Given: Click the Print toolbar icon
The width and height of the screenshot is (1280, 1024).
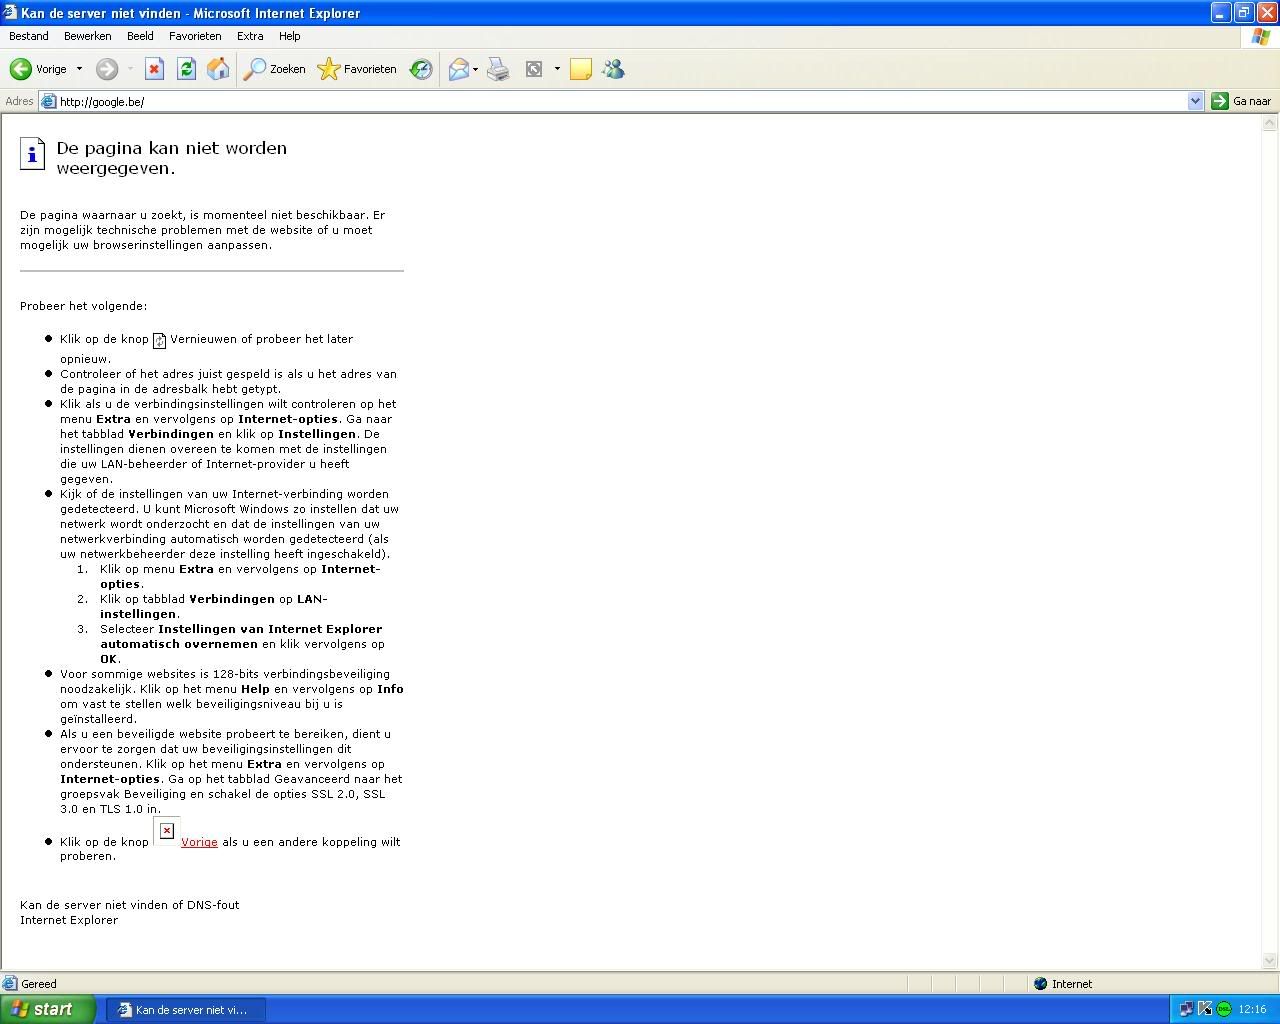Looking at the screenshot, I should click(498, 69).
